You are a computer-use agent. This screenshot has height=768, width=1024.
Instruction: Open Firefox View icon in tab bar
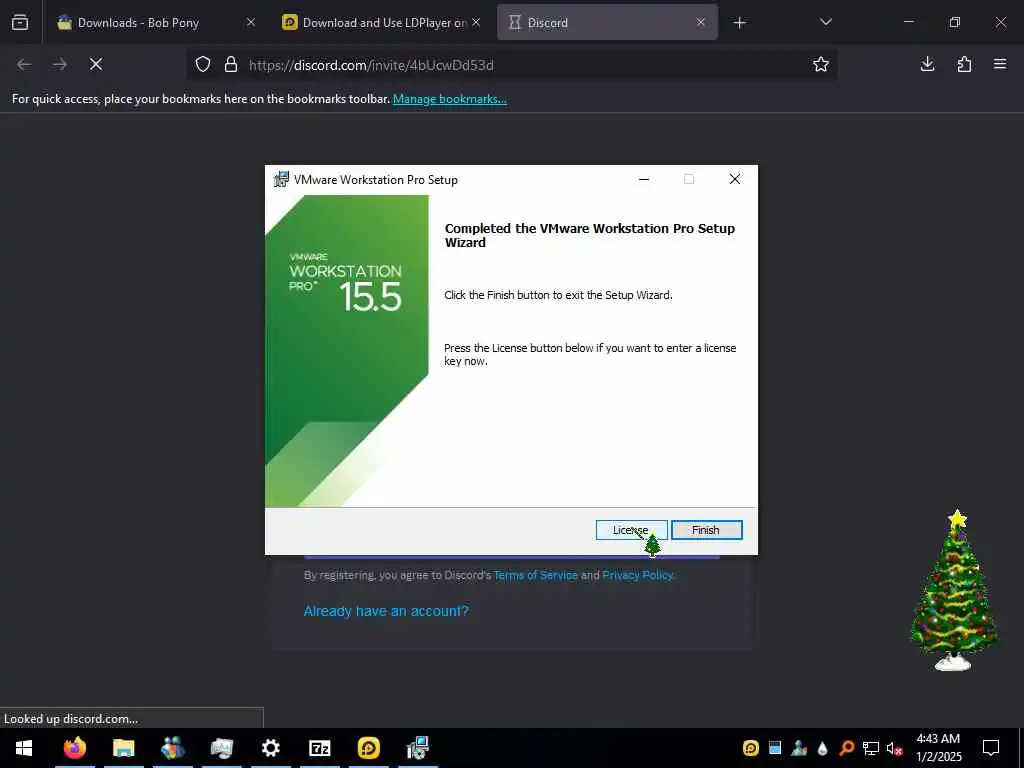tap(20, 23)
